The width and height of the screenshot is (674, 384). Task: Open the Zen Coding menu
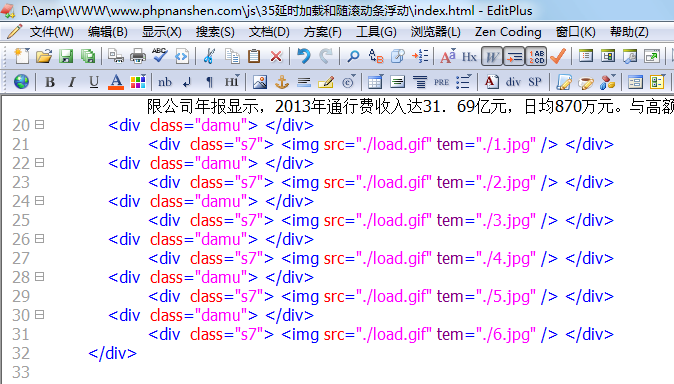[508, 32]
